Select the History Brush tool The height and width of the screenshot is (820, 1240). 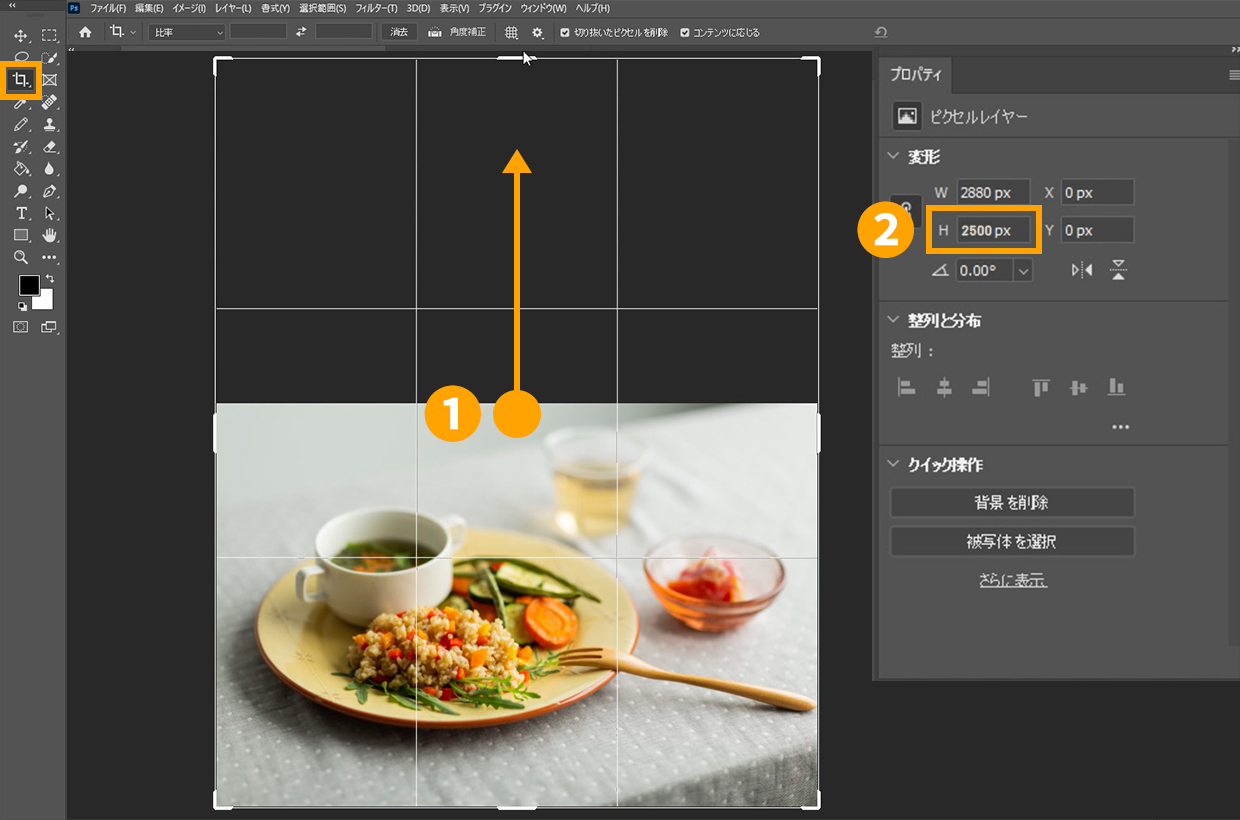click(20, 147)
